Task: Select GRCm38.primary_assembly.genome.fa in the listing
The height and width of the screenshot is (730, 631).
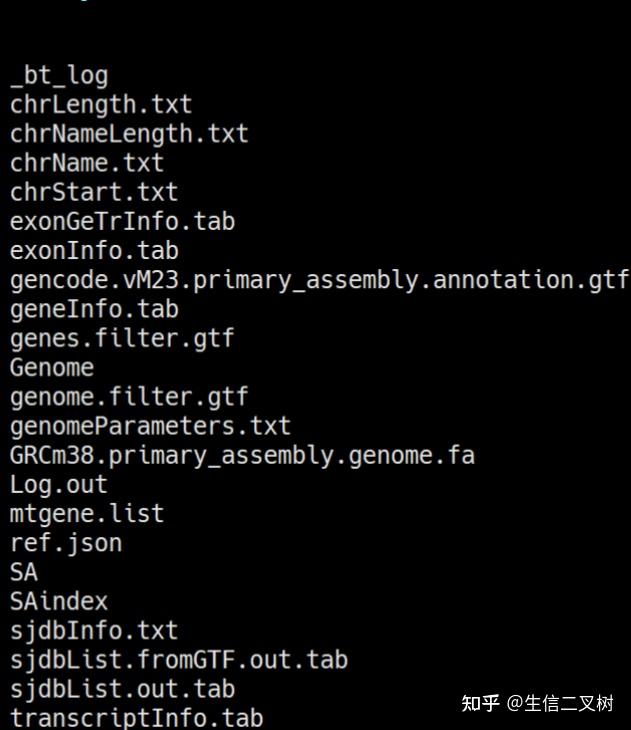Action: [x=242, y=455]
